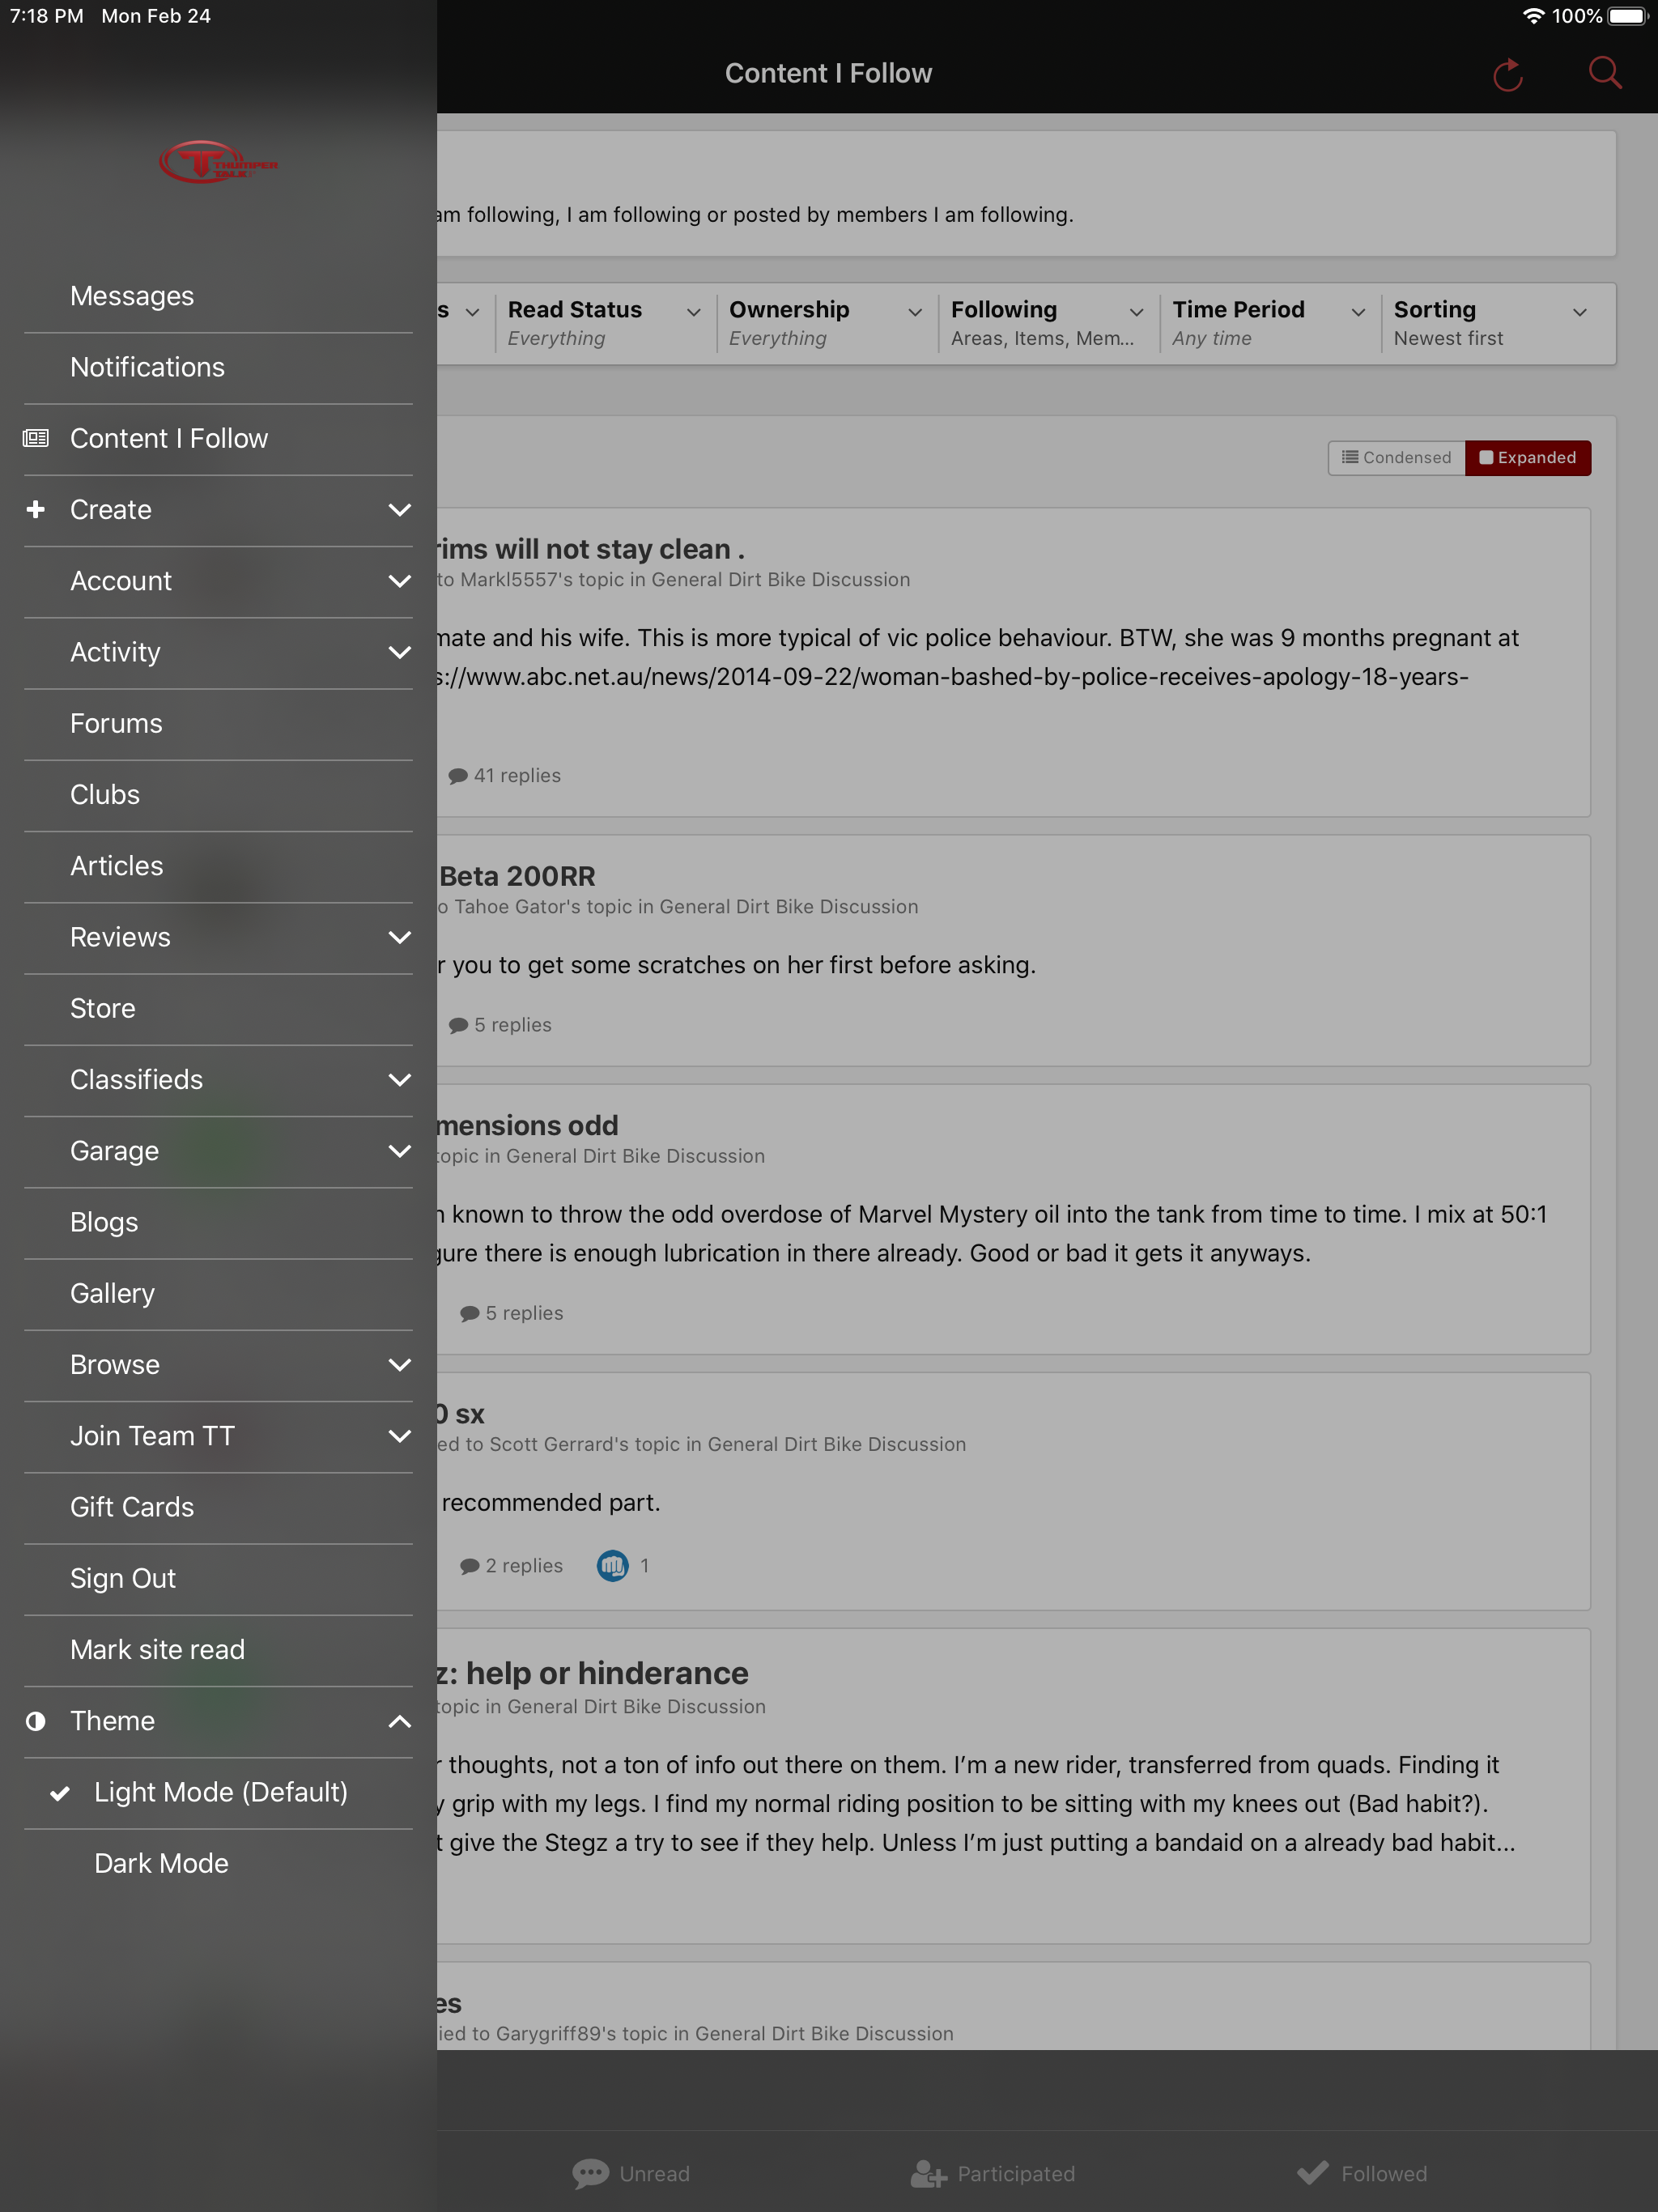
Task: Tap the Participated person icon
Action: click(x=928, y=2173)
